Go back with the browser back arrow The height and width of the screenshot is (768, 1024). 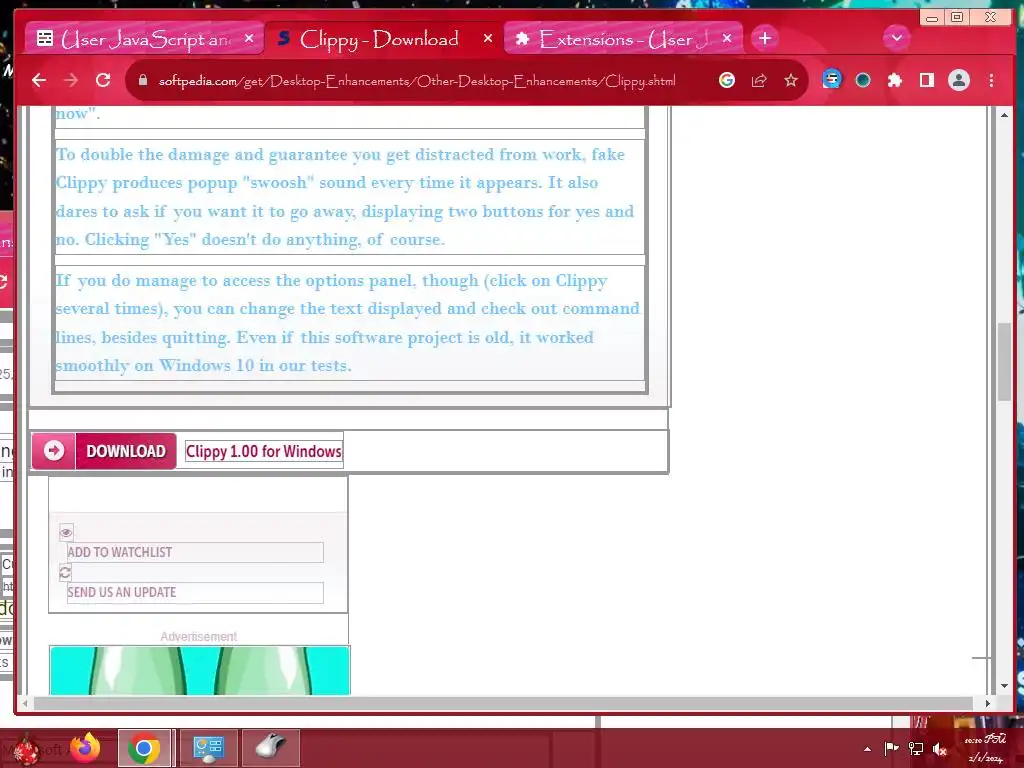(x=39, y=80)
